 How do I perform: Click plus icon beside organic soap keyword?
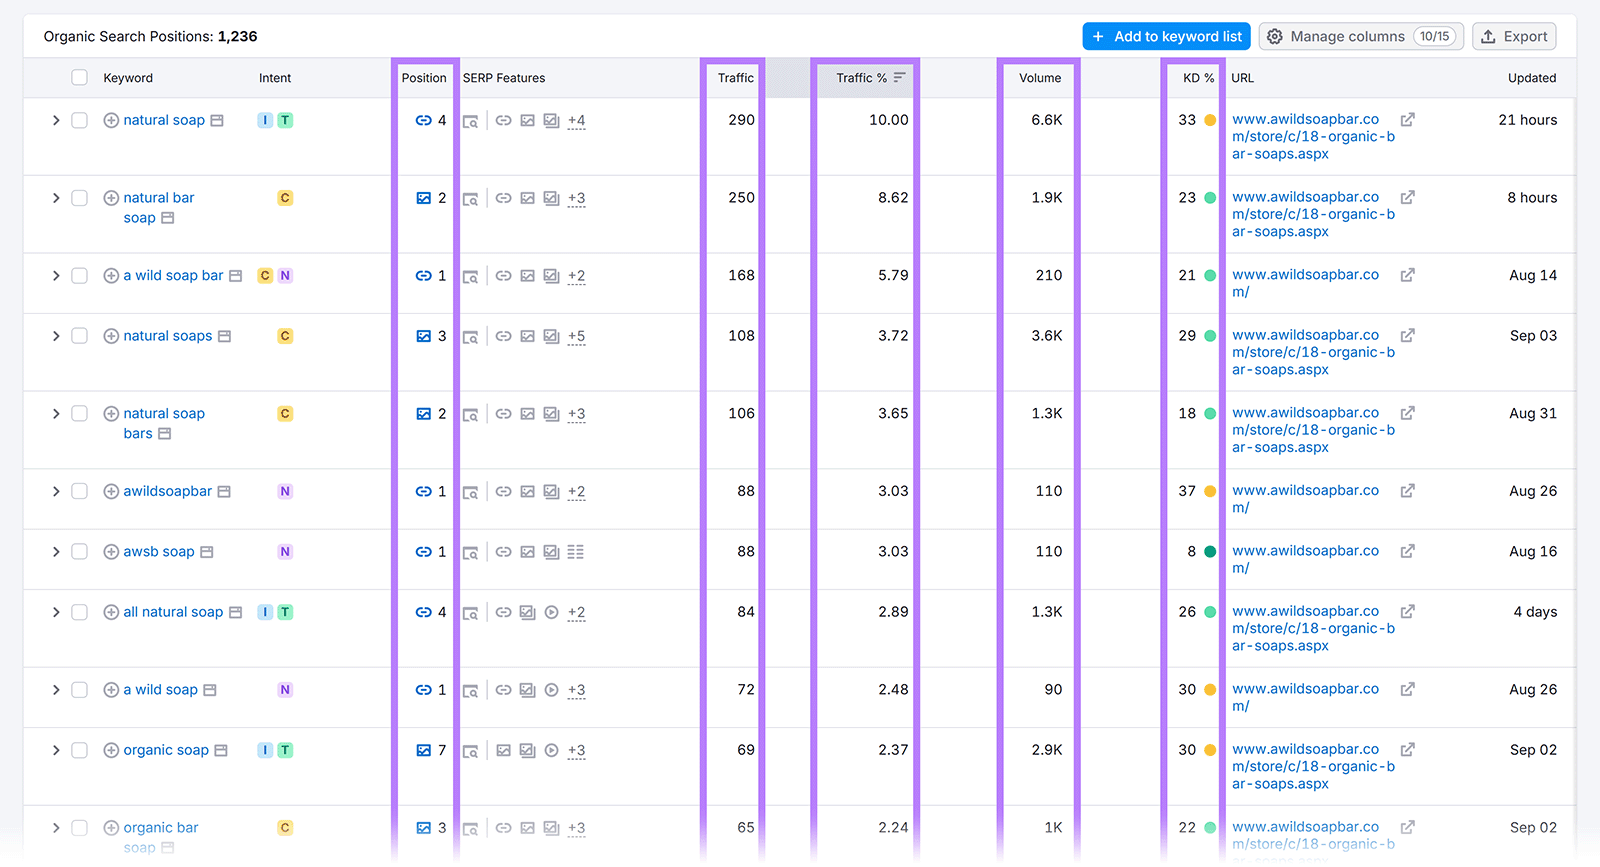pos(111,751)
